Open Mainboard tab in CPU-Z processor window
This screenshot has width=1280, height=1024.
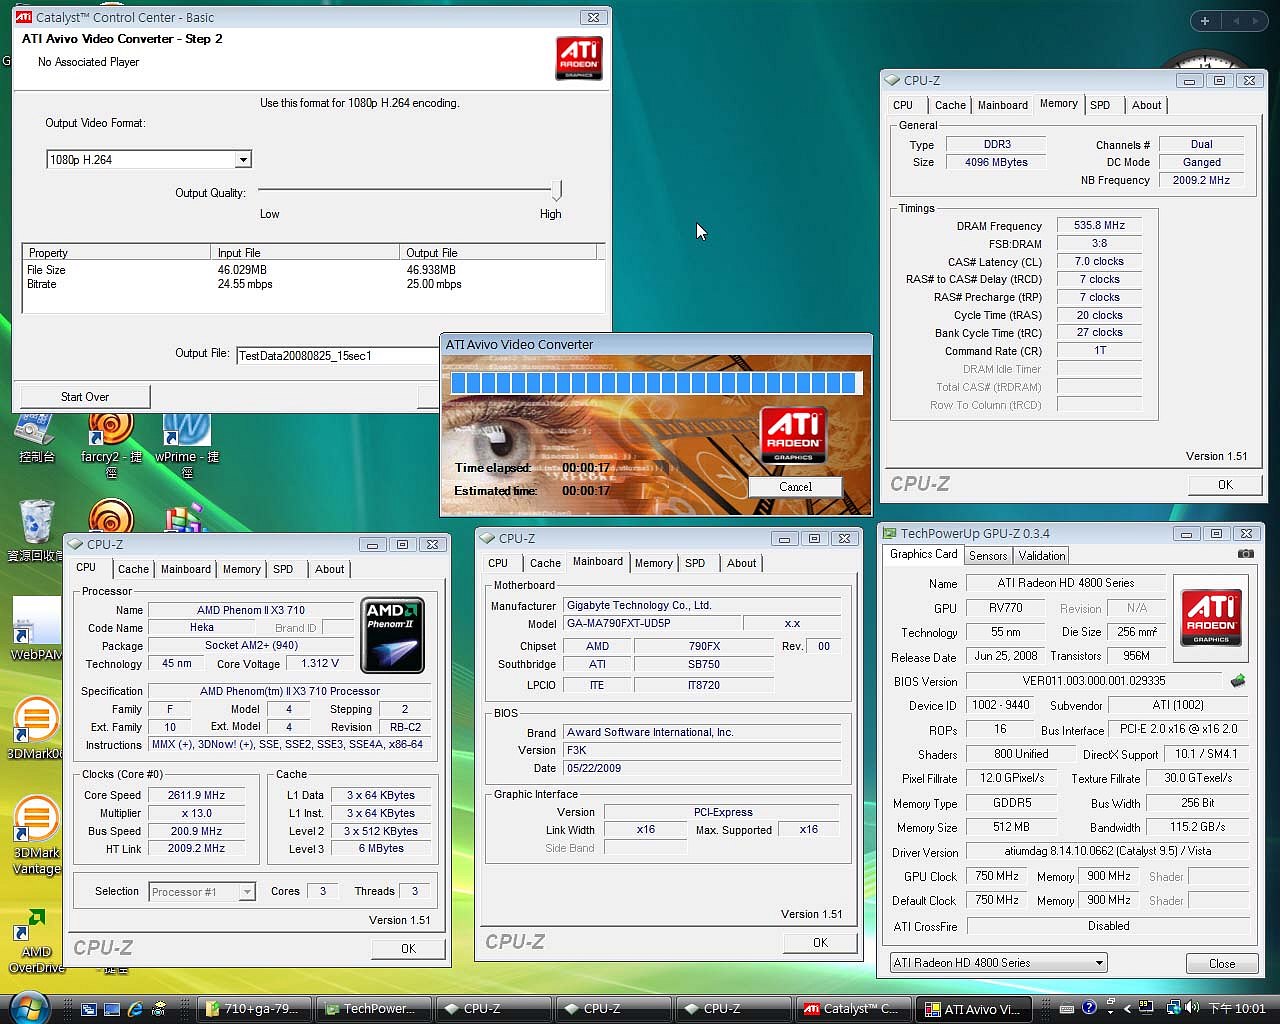point(186,569)
